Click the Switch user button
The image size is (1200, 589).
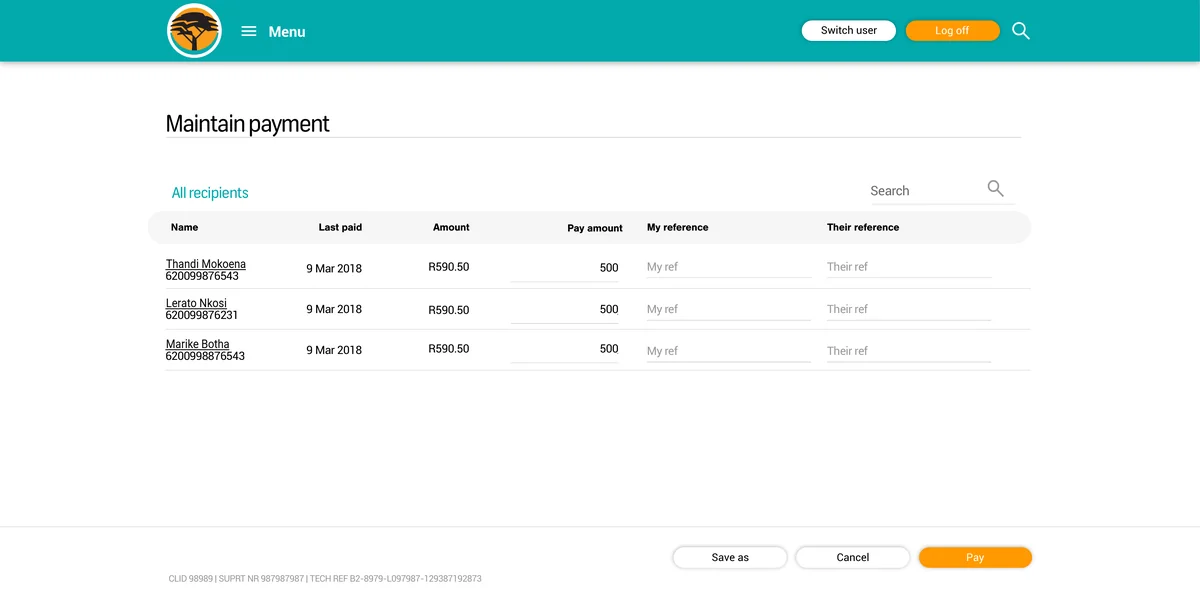point(849,31)
